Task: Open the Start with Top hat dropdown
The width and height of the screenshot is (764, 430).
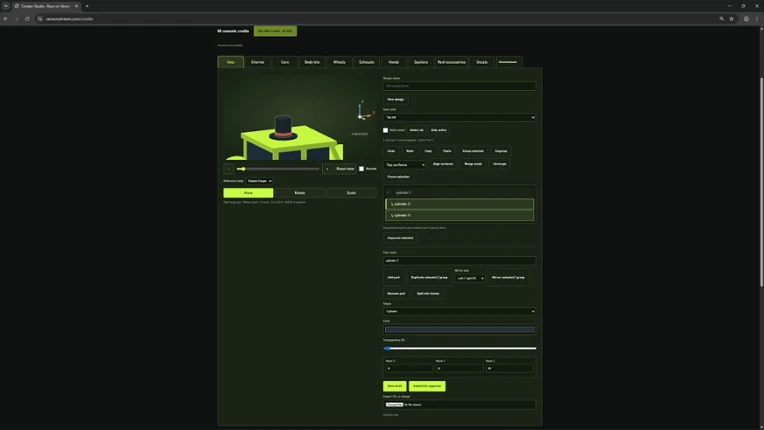Action: click(459, 117)
